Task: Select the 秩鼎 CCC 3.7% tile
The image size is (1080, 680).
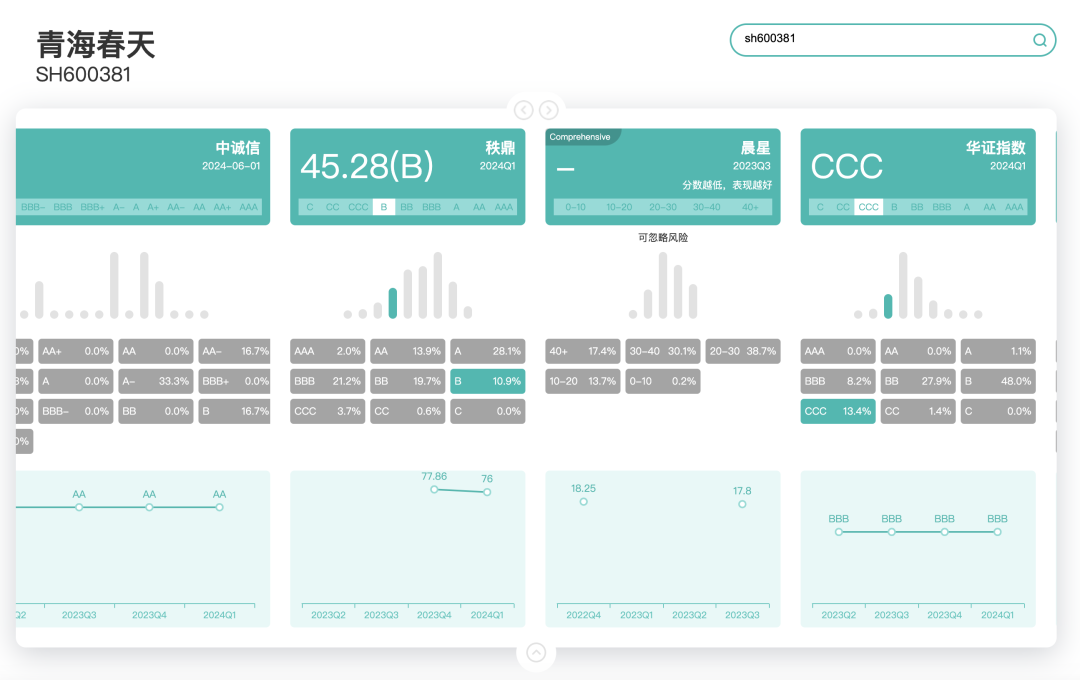Action: click(x=328, y=411)
